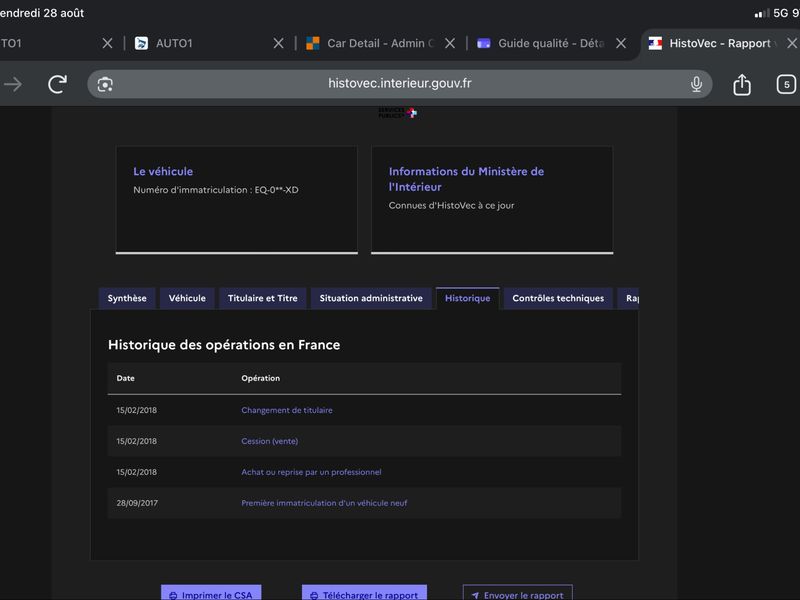Viewport: 800px width, 600px height.
Task: Switch to the Car Detail - Admin browser tab
Action: [x=381, y=43]
